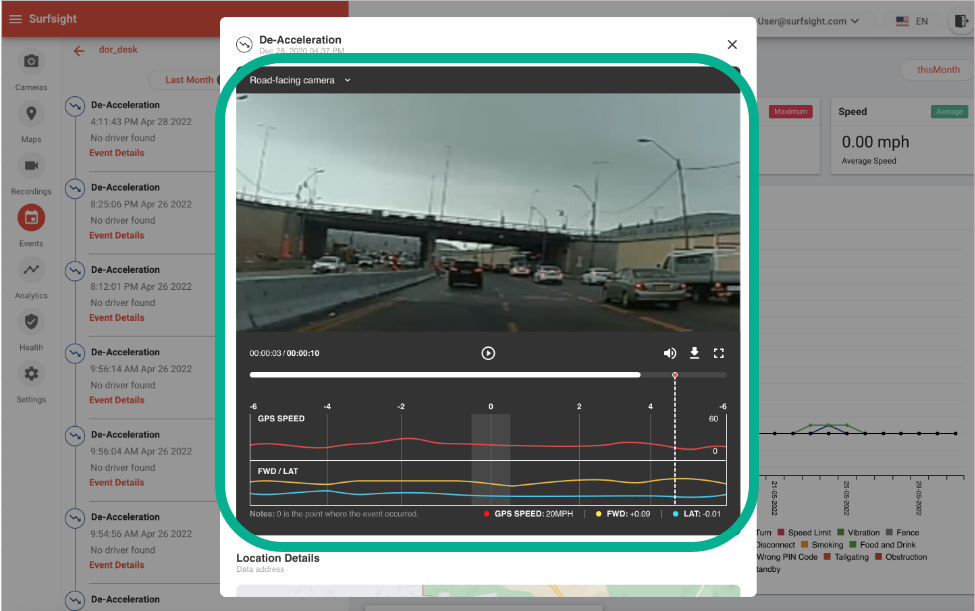Toggle the Wrong PIN Code legend entry
Image resolution: width=975 pixels, height=611 pixels.
[x=787, y=558]
